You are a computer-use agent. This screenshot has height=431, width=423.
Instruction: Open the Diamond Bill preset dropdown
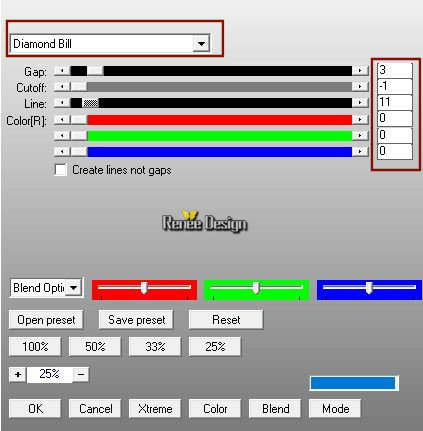[201, 44]
